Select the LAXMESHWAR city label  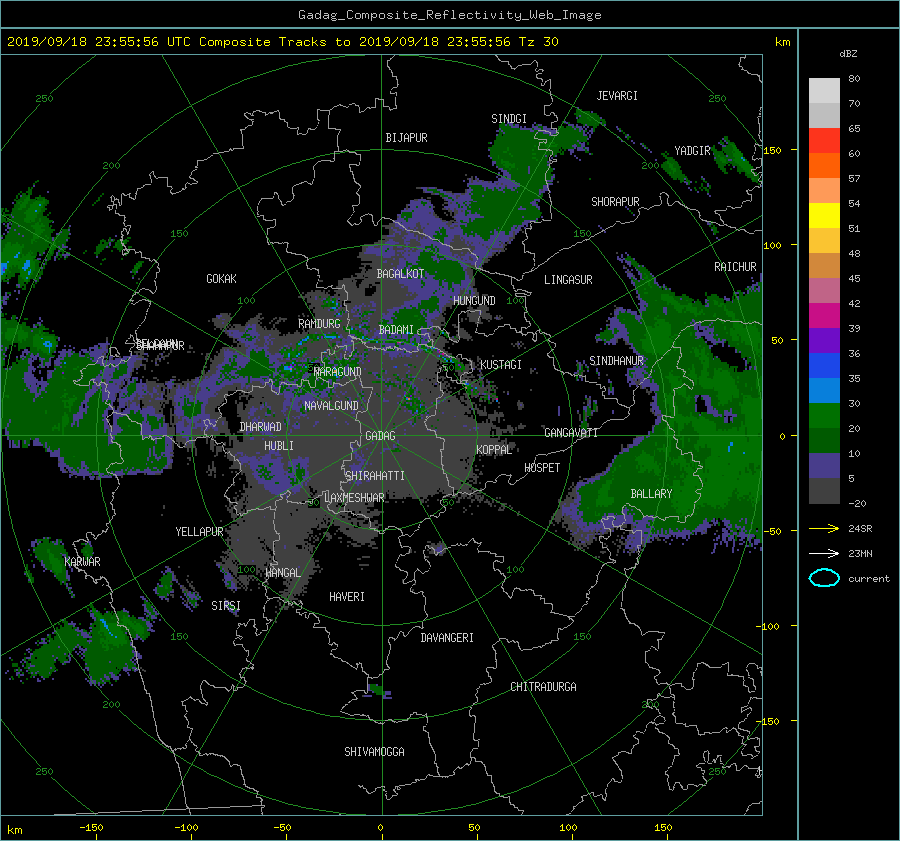click(354, 498)
